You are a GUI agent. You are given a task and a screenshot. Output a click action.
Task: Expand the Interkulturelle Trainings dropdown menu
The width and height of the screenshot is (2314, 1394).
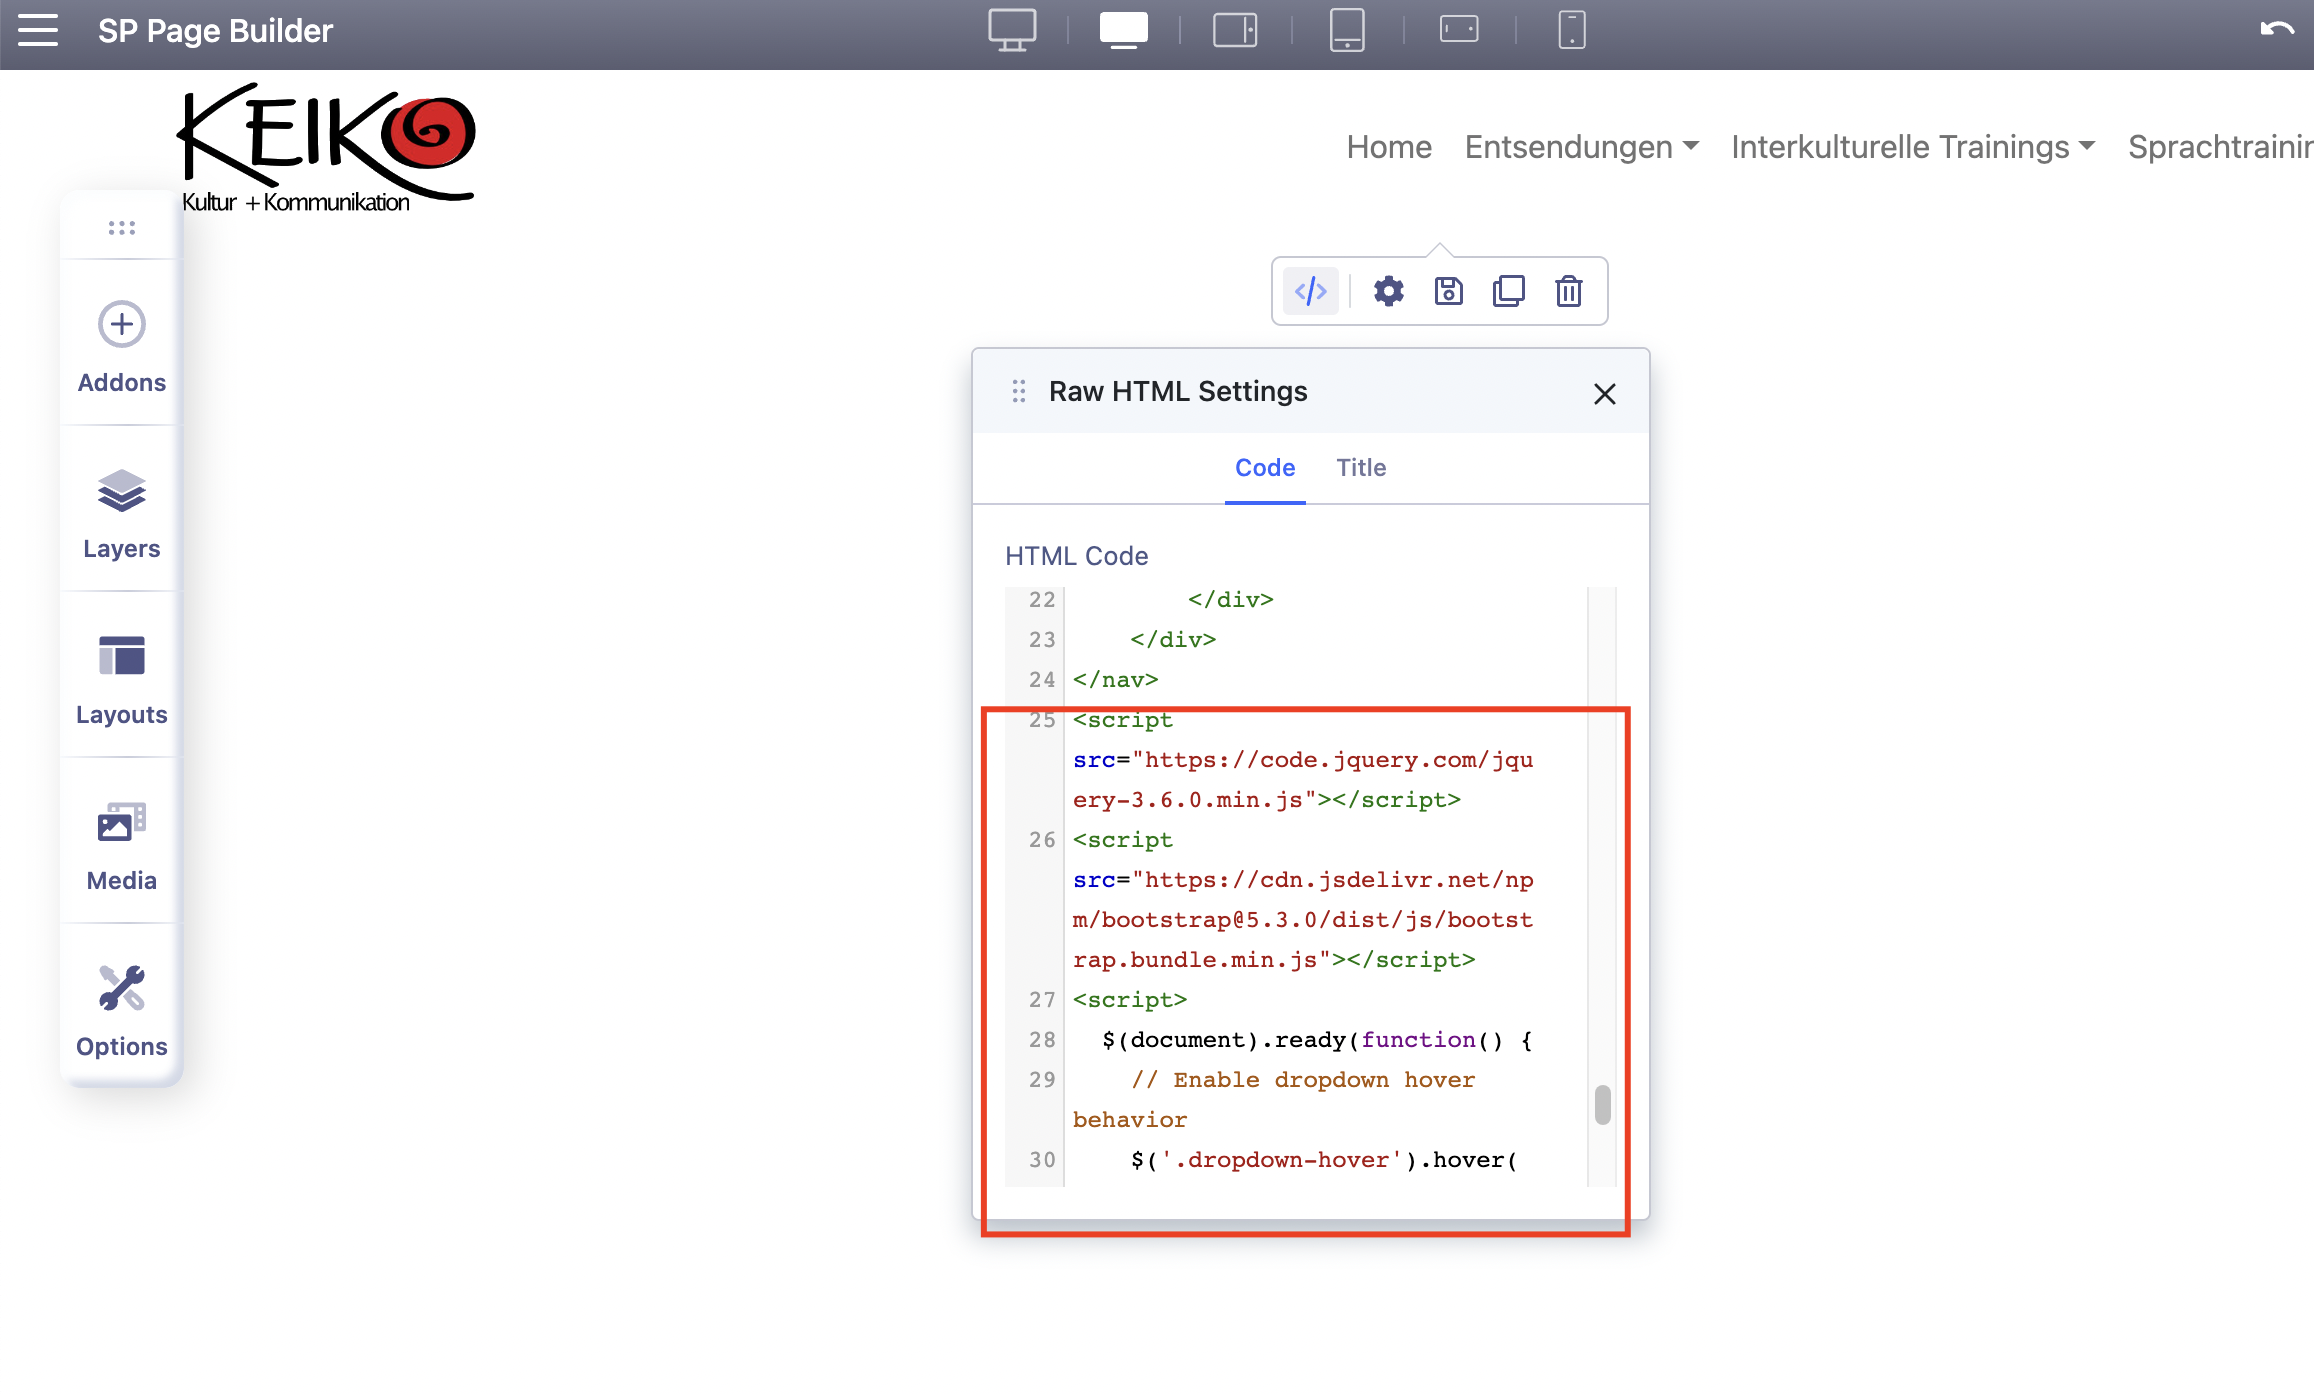pos(1913,147)
